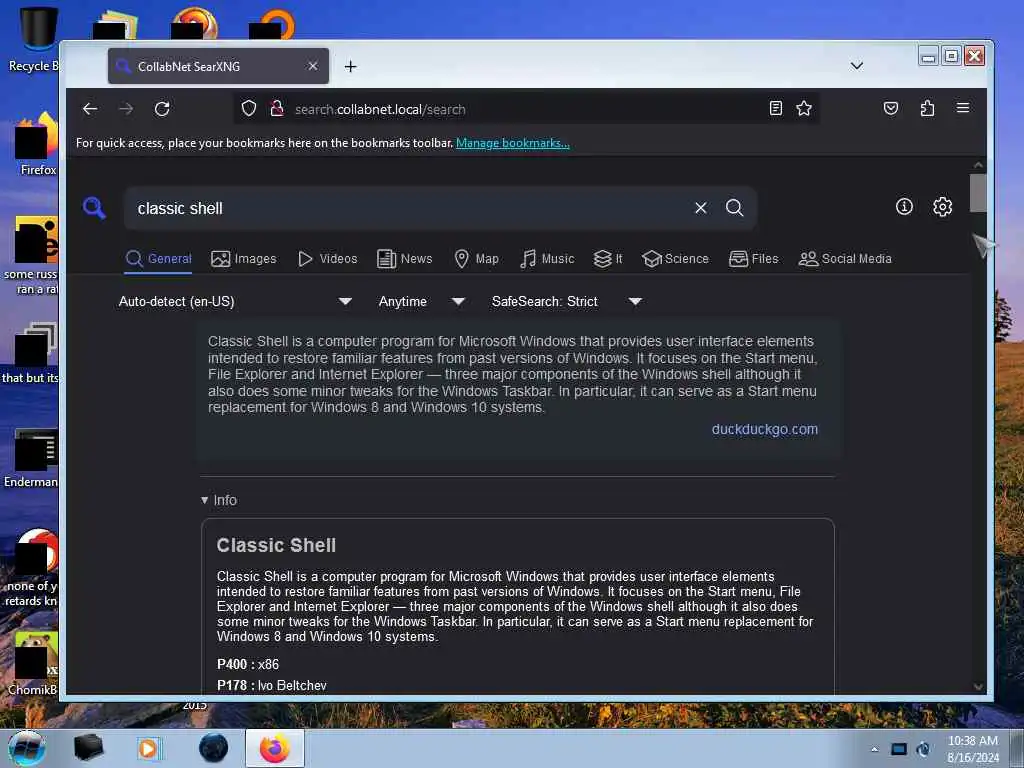Switch to the Images tab

(244, 259)
